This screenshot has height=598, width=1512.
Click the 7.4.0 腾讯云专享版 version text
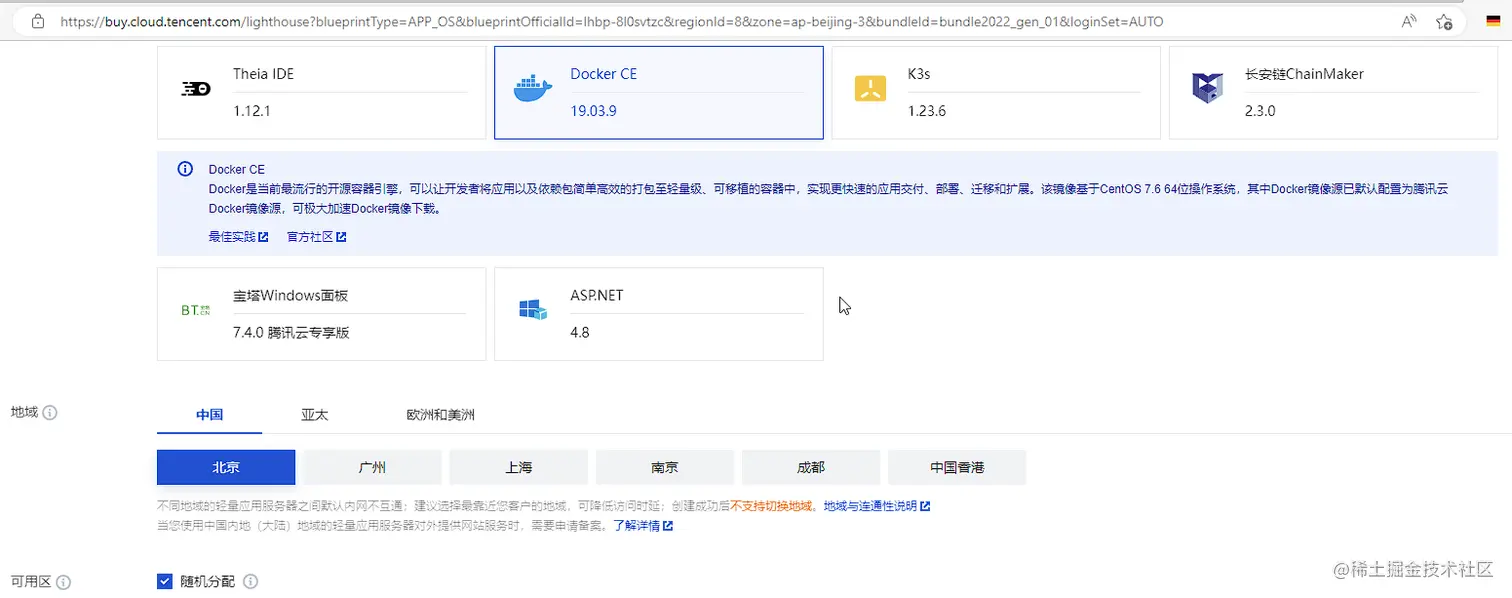[x=291, y=333]
